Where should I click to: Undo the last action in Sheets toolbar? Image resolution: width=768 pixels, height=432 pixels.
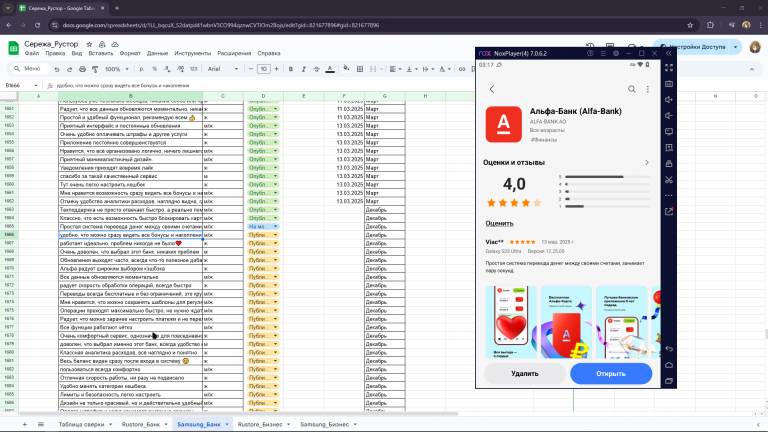57,69
